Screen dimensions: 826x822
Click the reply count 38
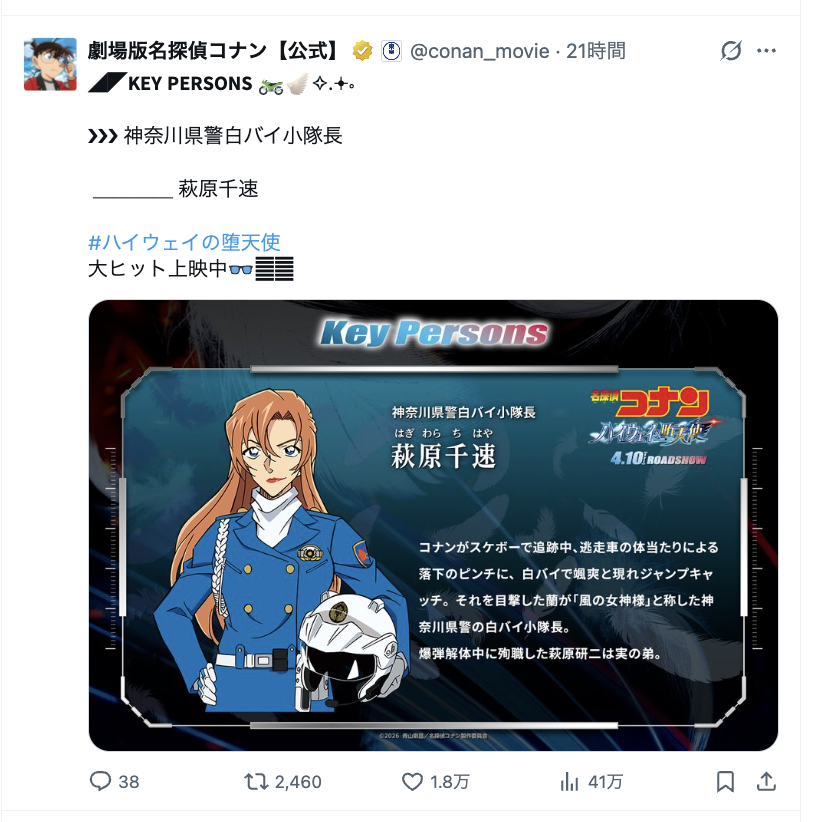click(x=129, y=782)
